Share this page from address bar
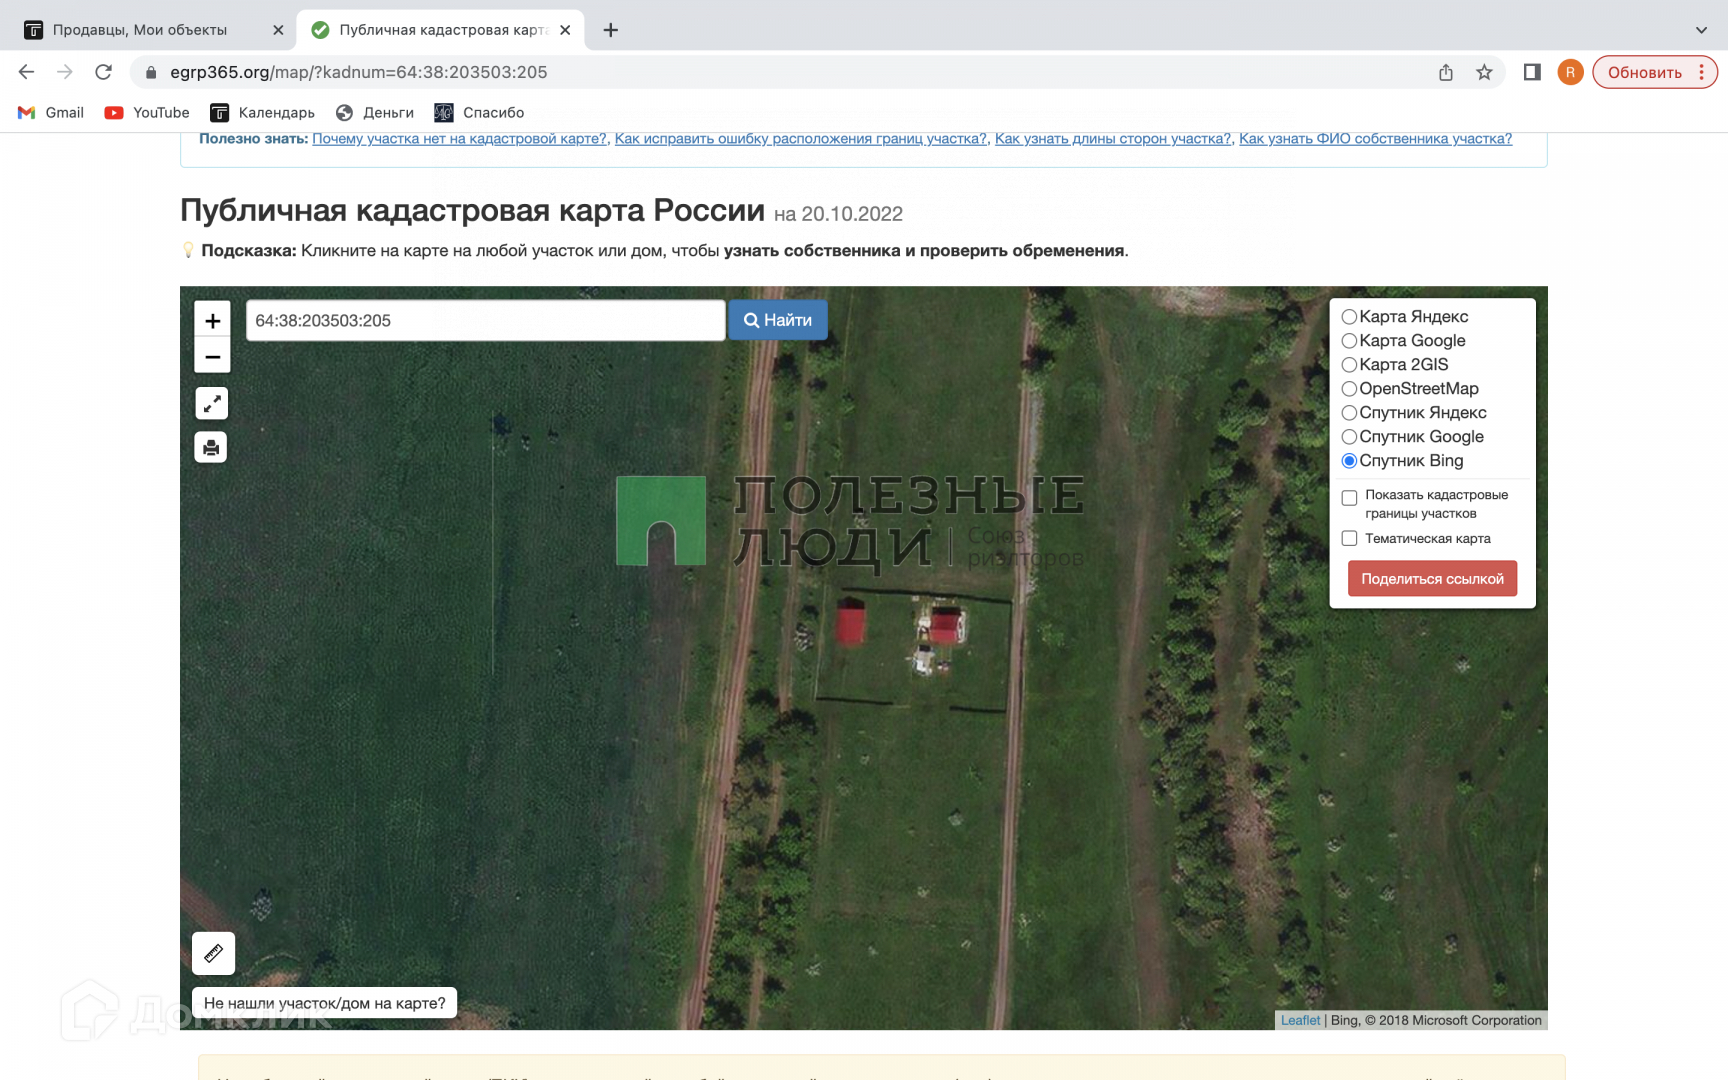The width and height of the screenshot is (1728, 1080). [1446, 72]
